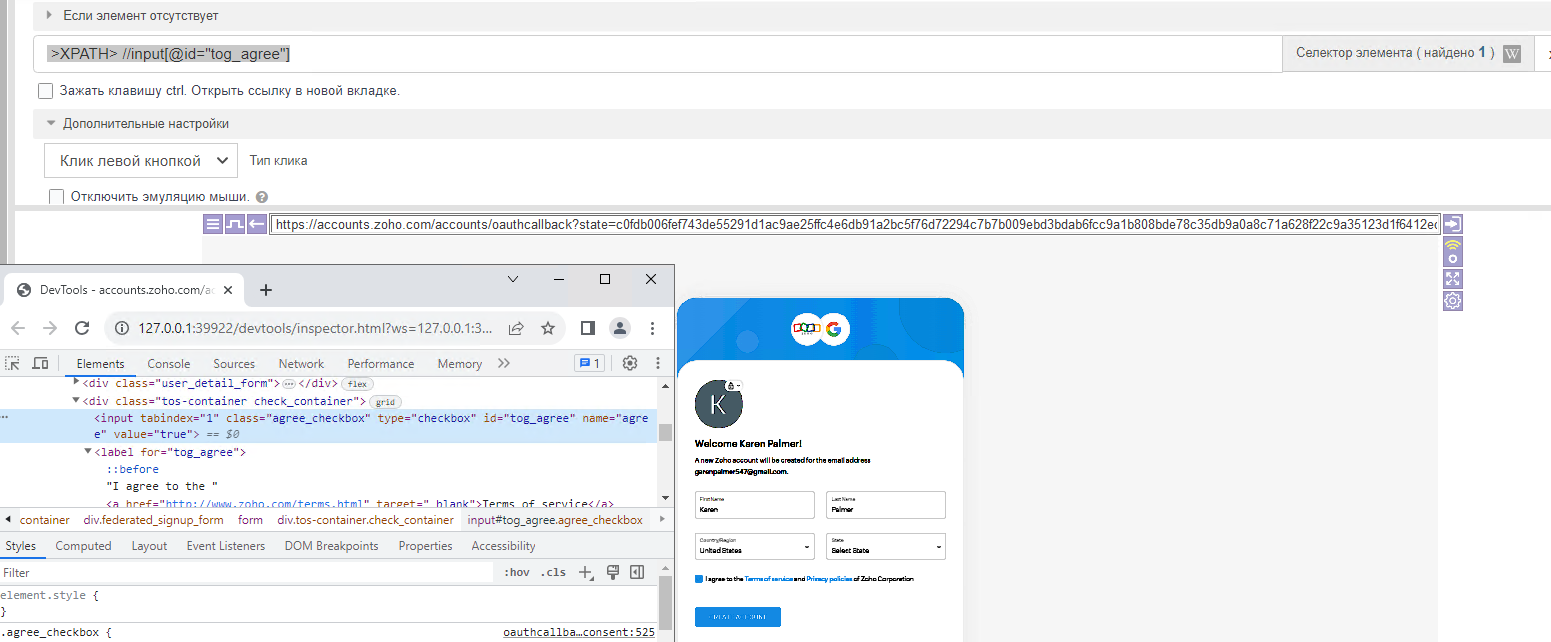1551x642 pixels.
Task: Click the inspect element picker icon in DevTools
Action: (13, 363)
